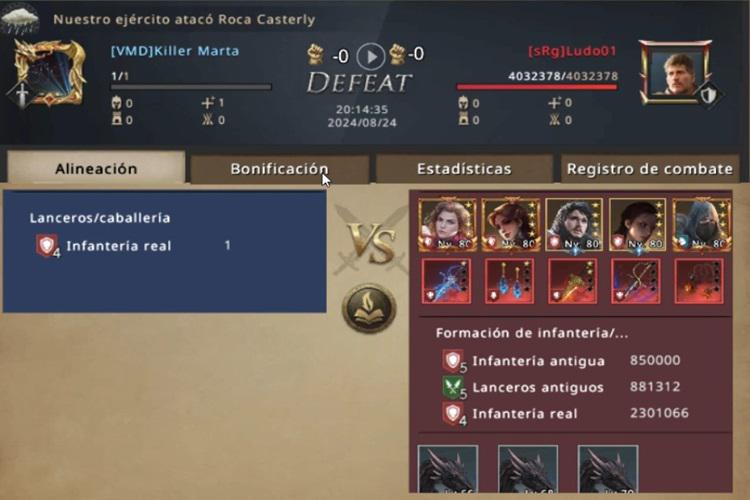Click the flame book round icon
750x500 pixels.
click(x=369, y=308)
